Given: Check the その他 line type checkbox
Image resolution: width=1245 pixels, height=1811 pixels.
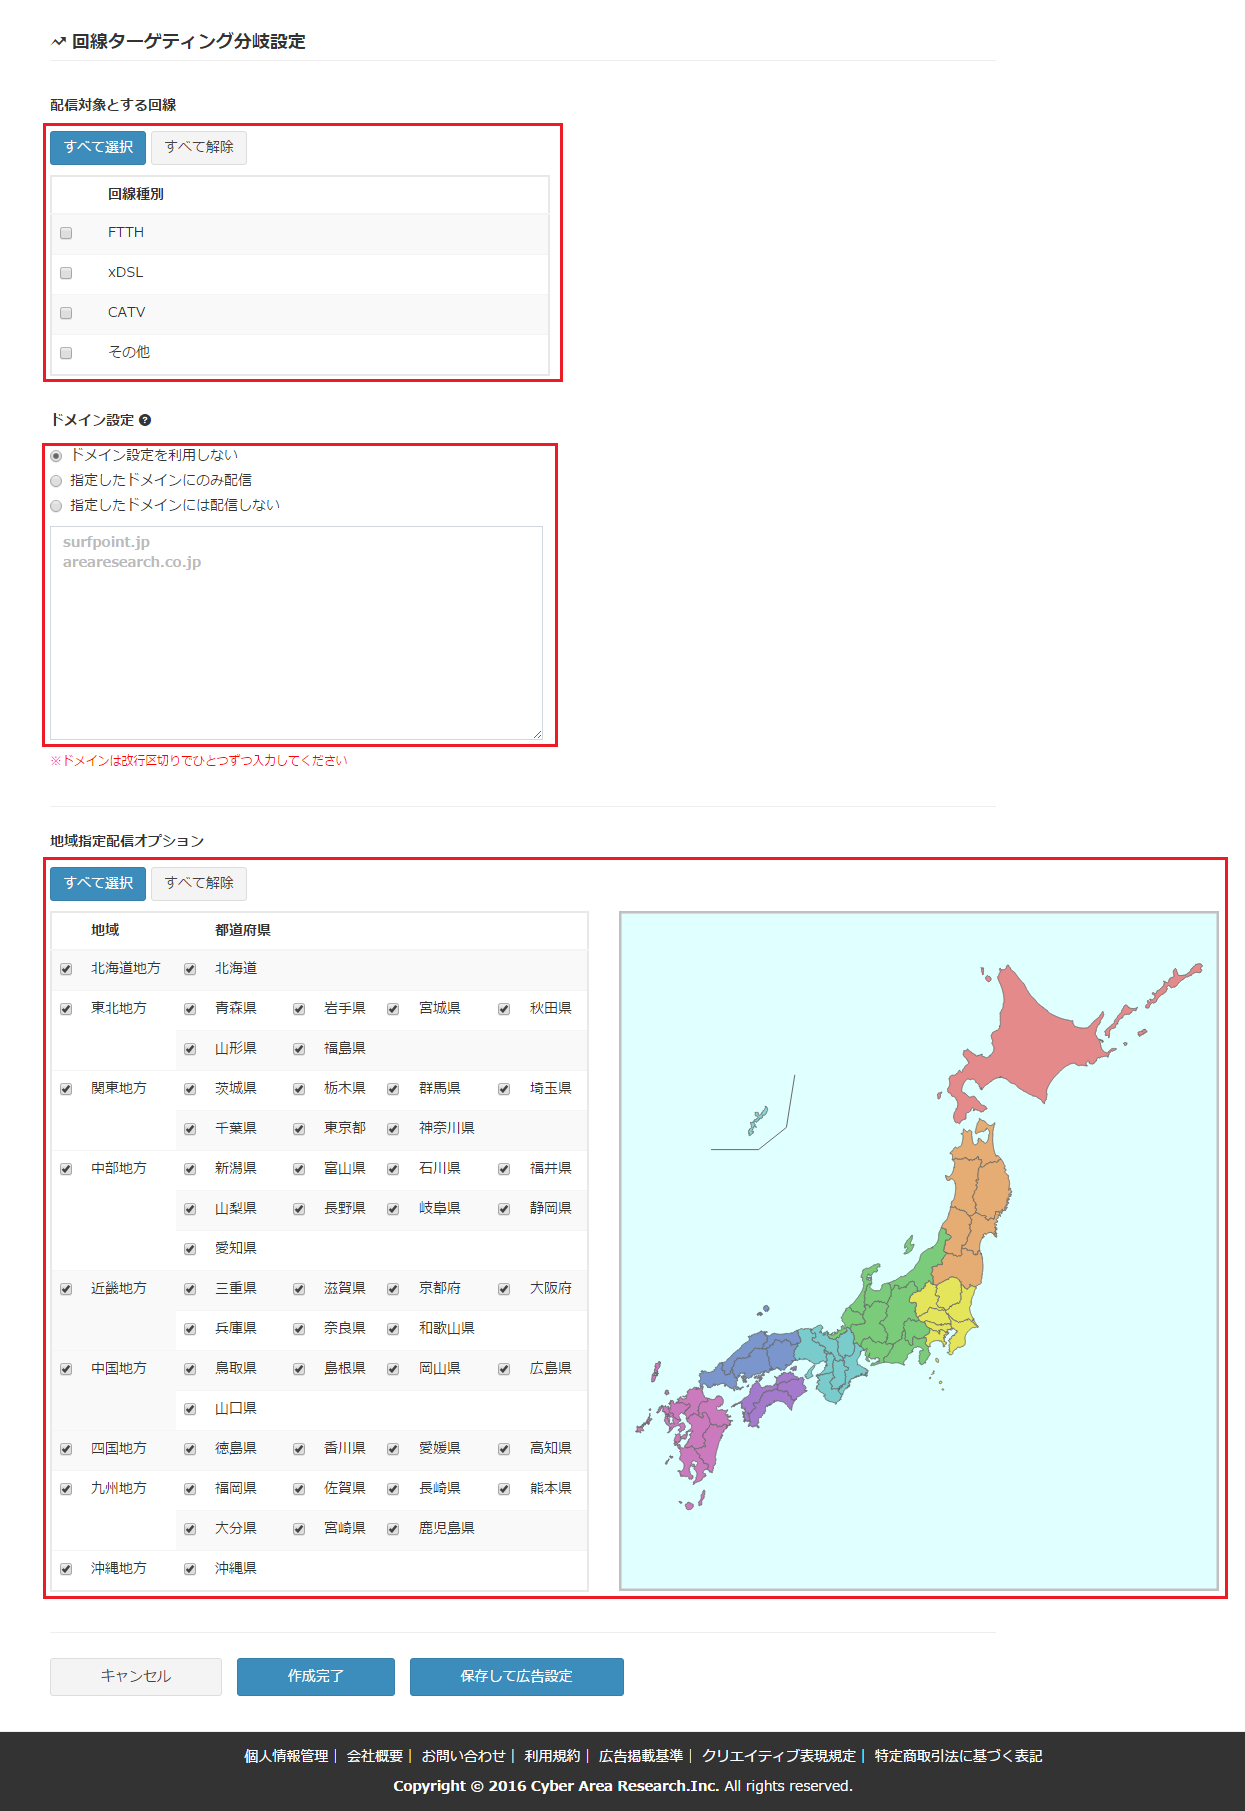Looking at the screenshot, I should [x=66, y=353].
